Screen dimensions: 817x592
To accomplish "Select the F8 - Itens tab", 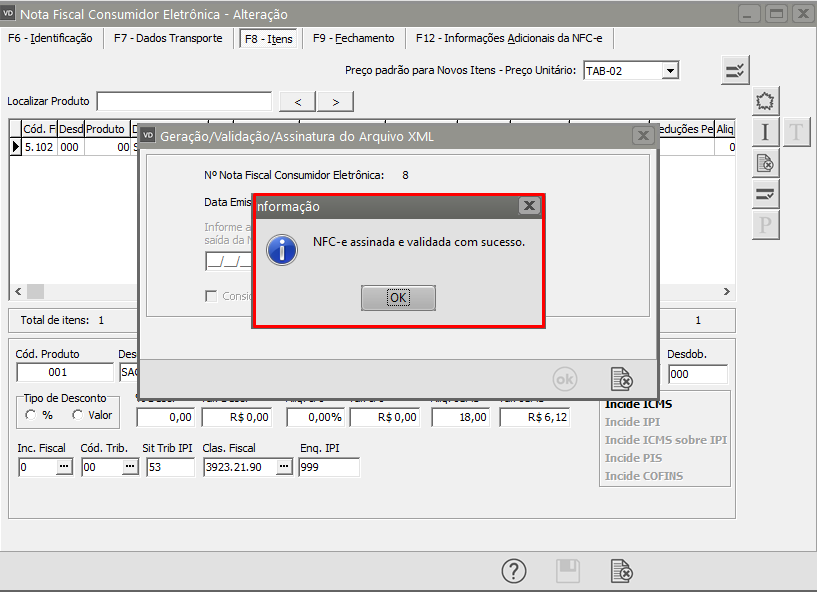I will pos(268,39).
